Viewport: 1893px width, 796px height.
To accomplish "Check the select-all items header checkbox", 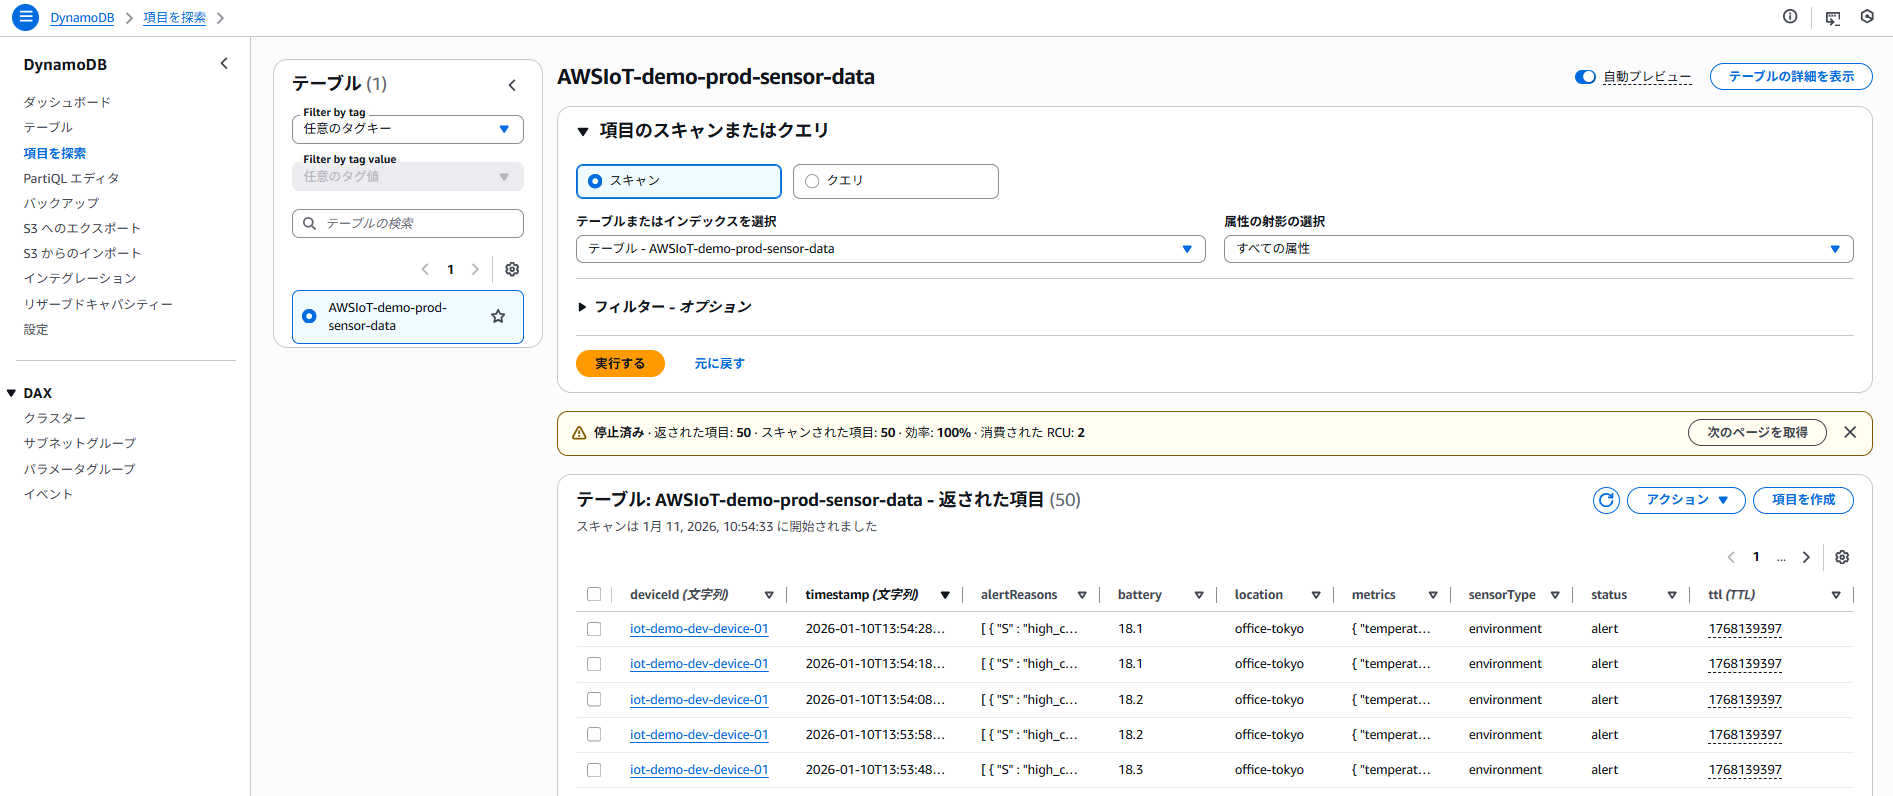I will click(x=594, y=594).
